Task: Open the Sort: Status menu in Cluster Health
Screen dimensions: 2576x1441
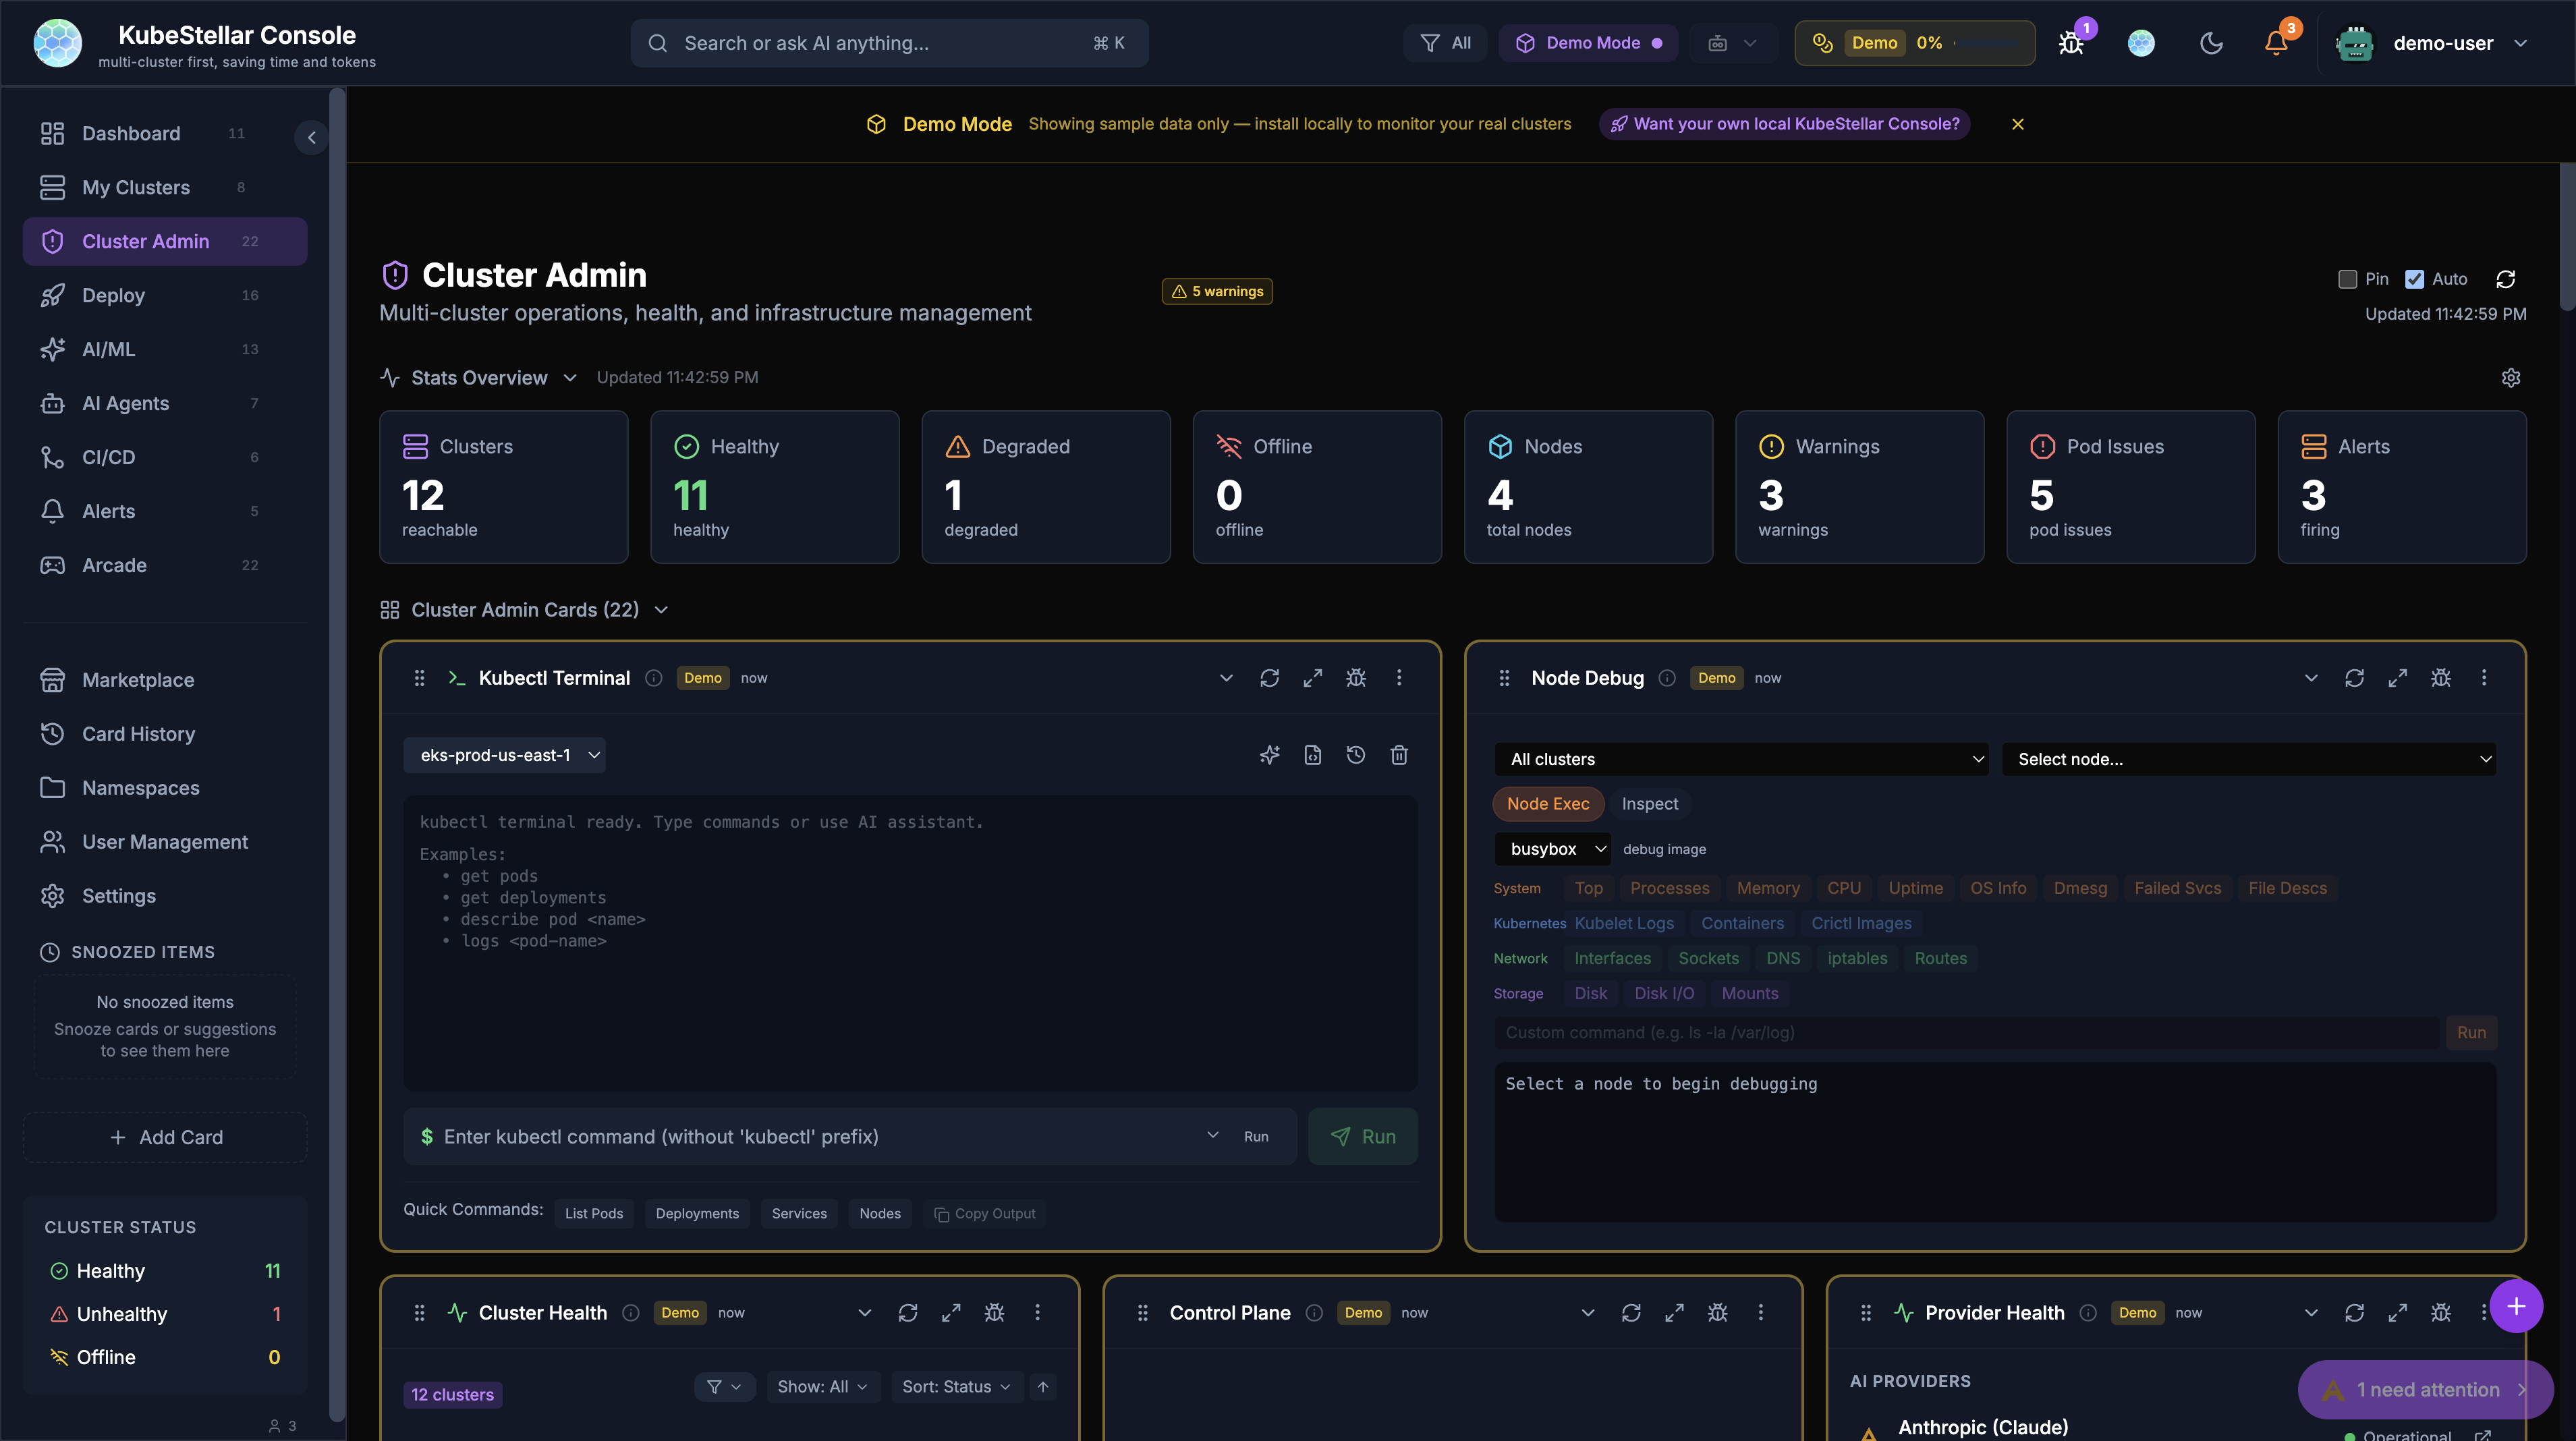Action: (x=956, y=1386)
